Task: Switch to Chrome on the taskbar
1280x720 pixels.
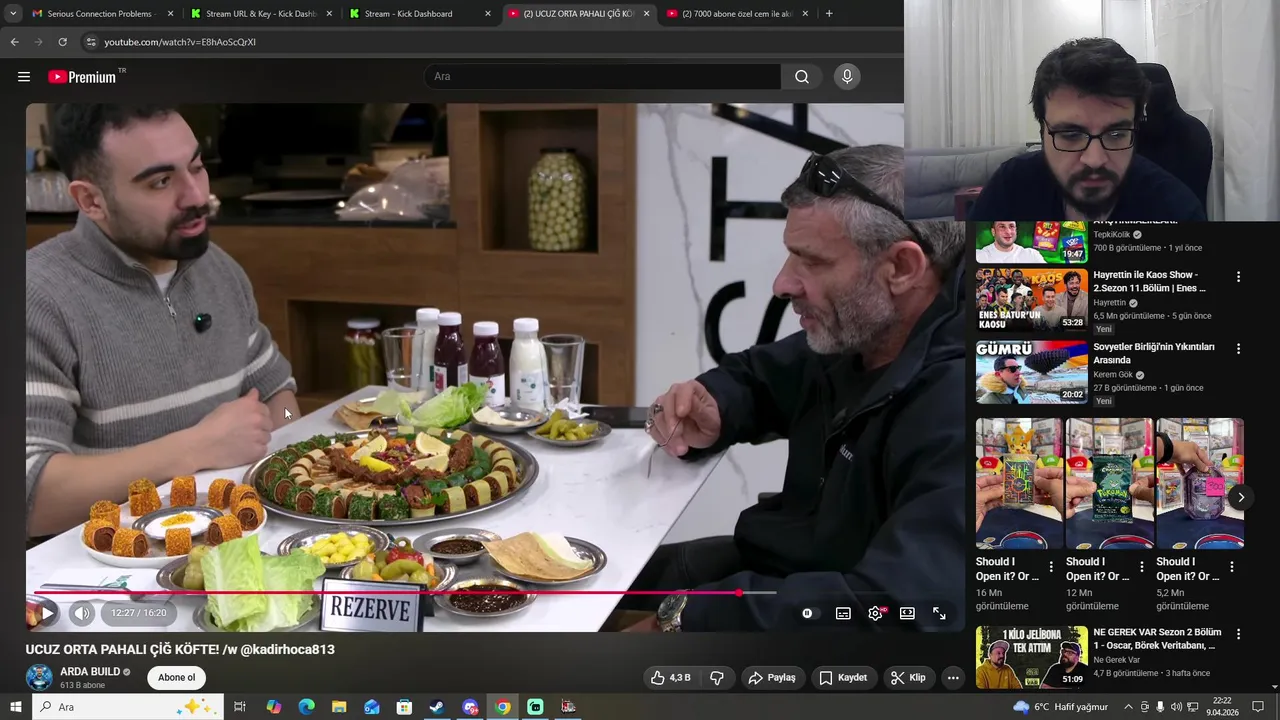Action: pos(502,707)
